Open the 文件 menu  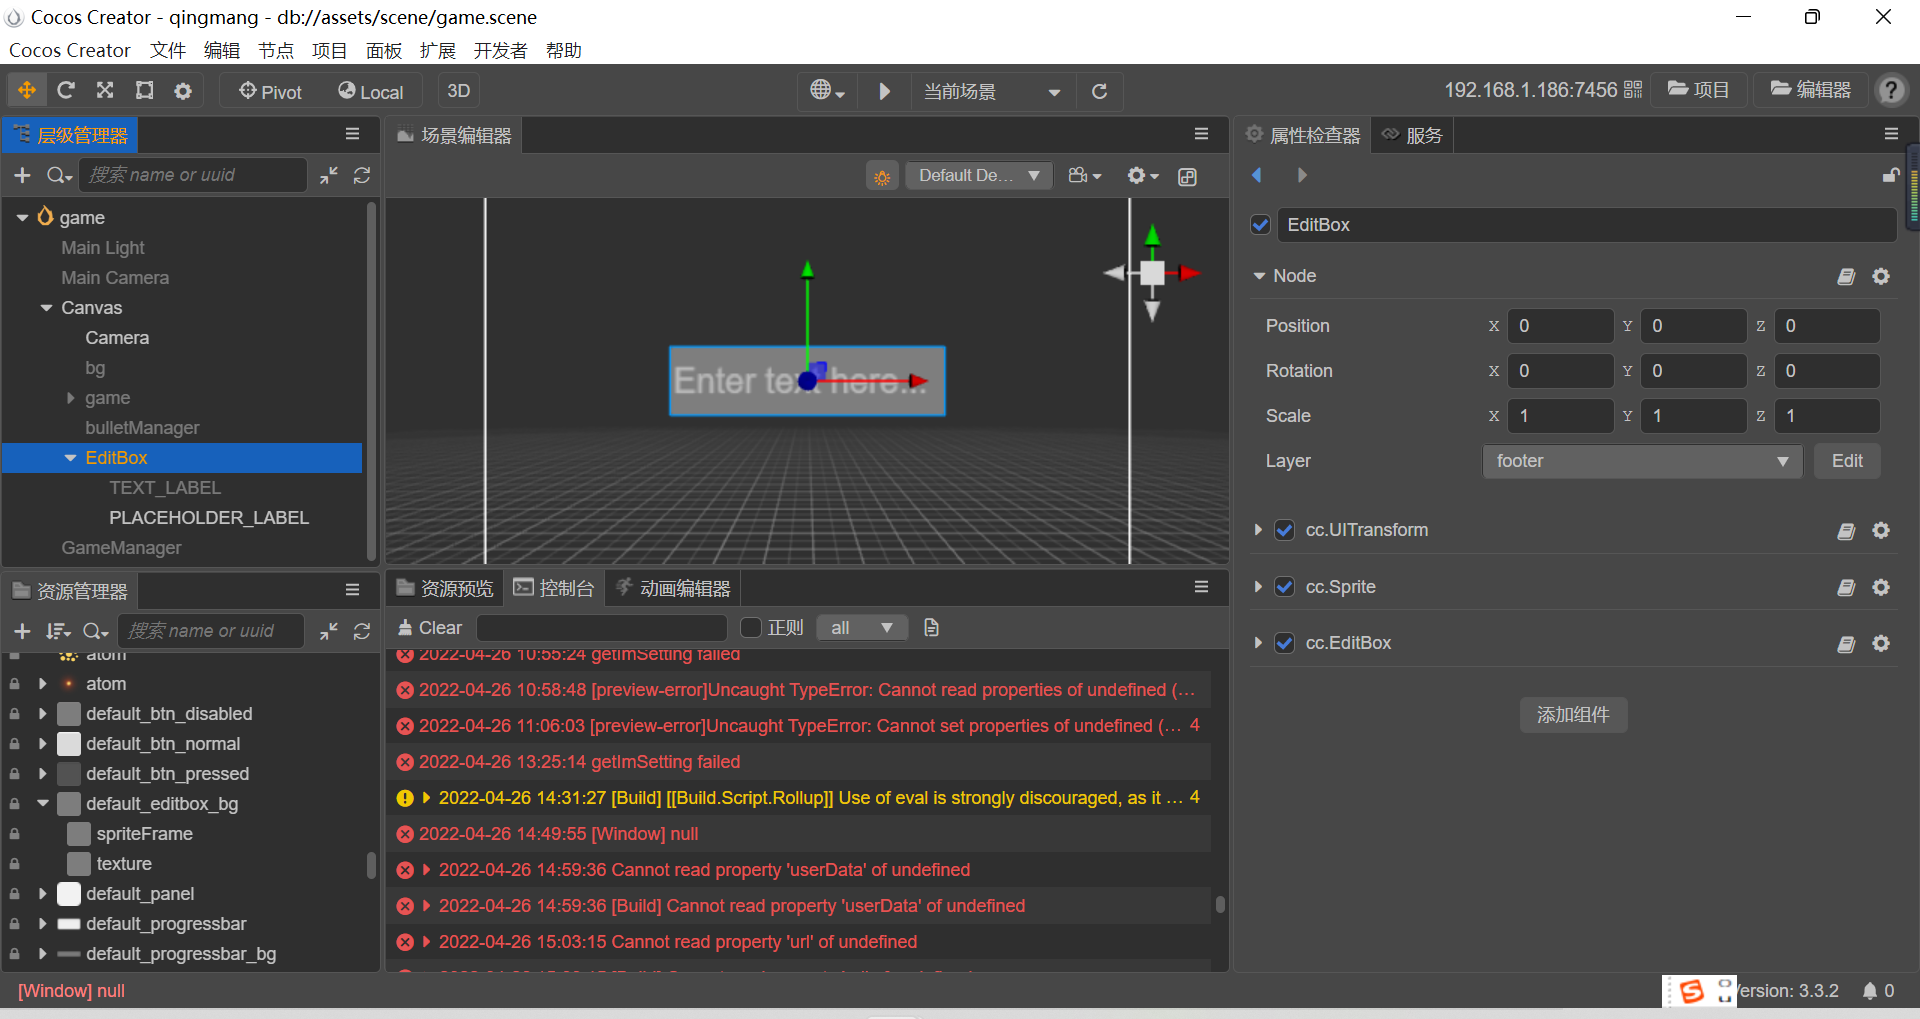click(168, 50)
